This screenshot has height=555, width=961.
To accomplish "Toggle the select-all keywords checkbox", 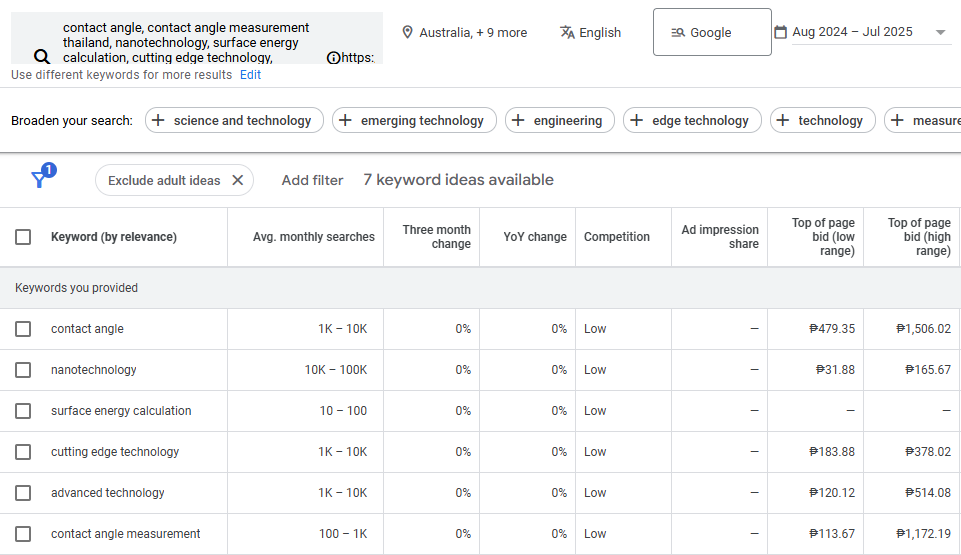I will (23, 237).
